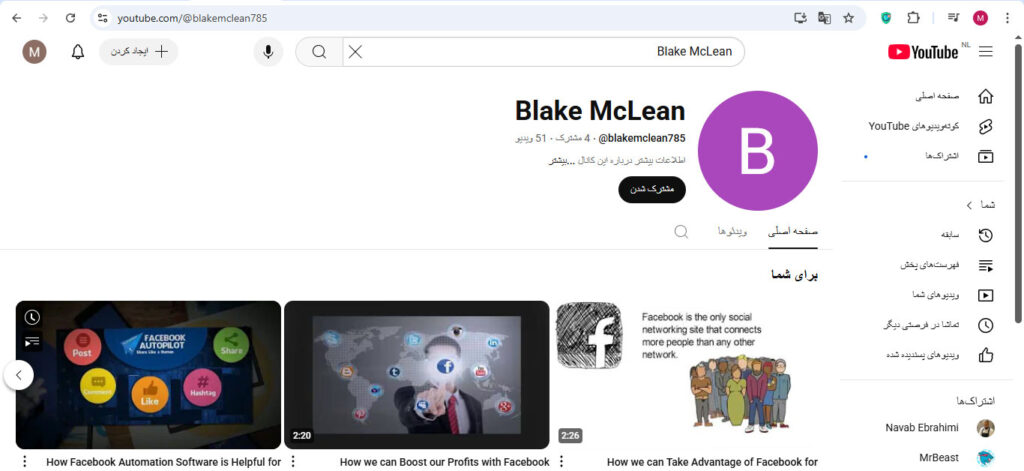Image resolution: width=1024 pixels, height=471 pixels.
Task: Start voice search with microphone icon
Action: coord(268,52)
